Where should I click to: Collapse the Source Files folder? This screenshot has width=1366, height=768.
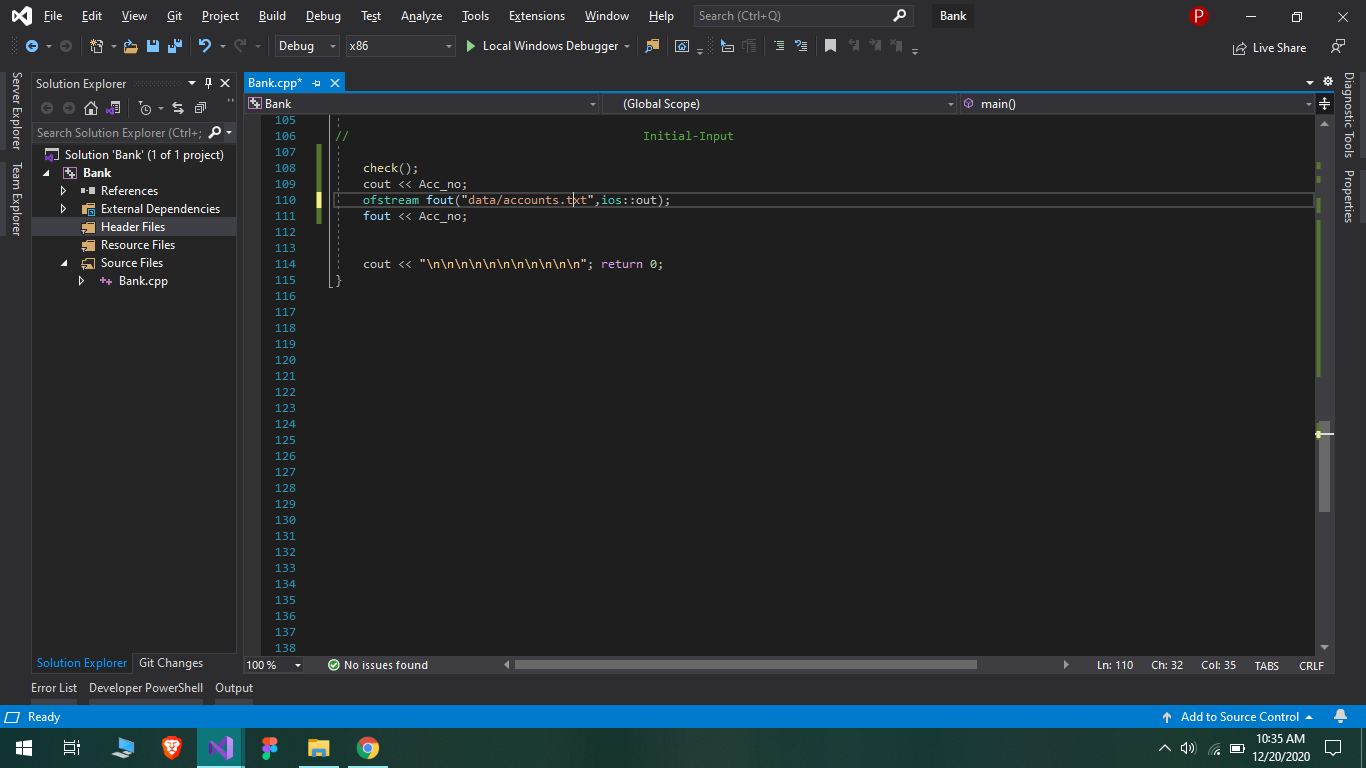[63, 263]
